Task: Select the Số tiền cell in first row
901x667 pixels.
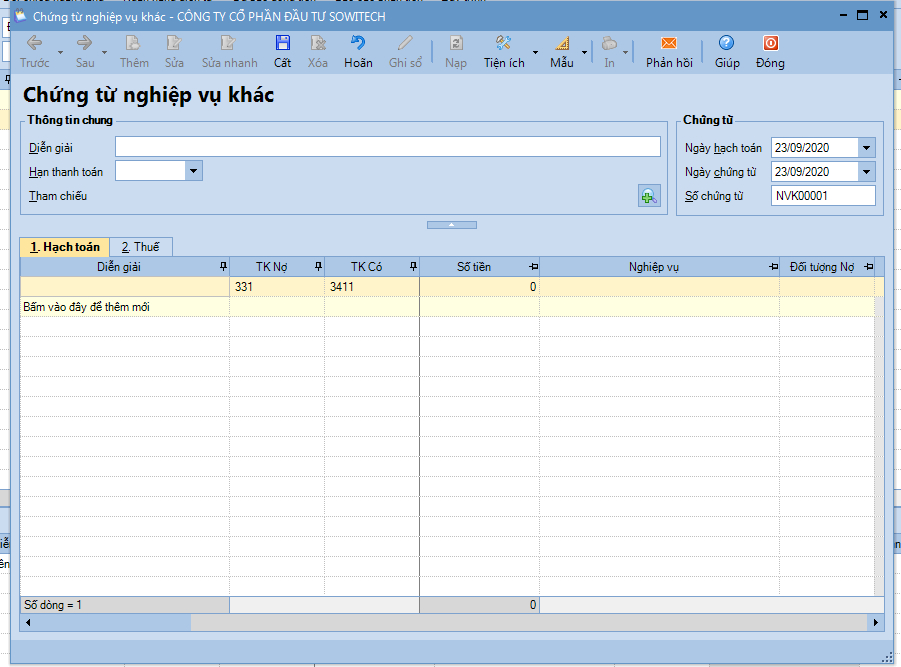Action: [x=479, y=287]
